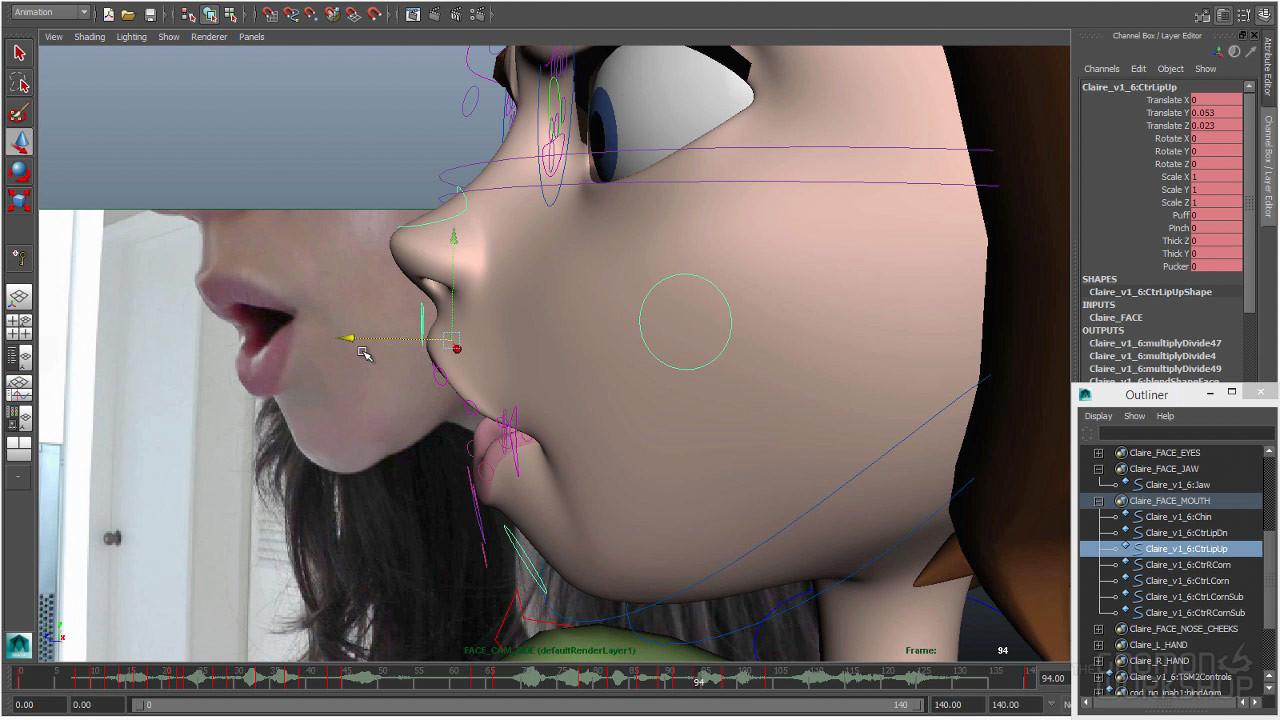Click the Channels button in Channel Box

(1101, 69)
